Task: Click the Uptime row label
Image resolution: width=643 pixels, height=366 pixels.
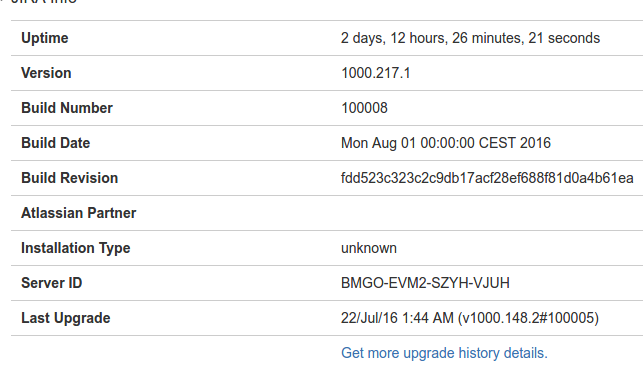Action: [x=45, y=38]
